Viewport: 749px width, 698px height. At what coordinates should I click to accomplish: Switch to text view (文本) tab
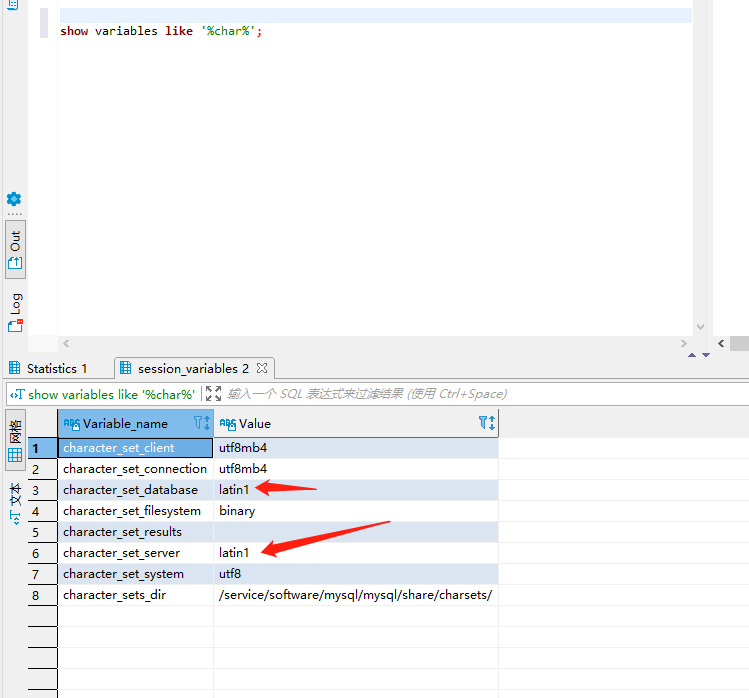coord(15,503)
